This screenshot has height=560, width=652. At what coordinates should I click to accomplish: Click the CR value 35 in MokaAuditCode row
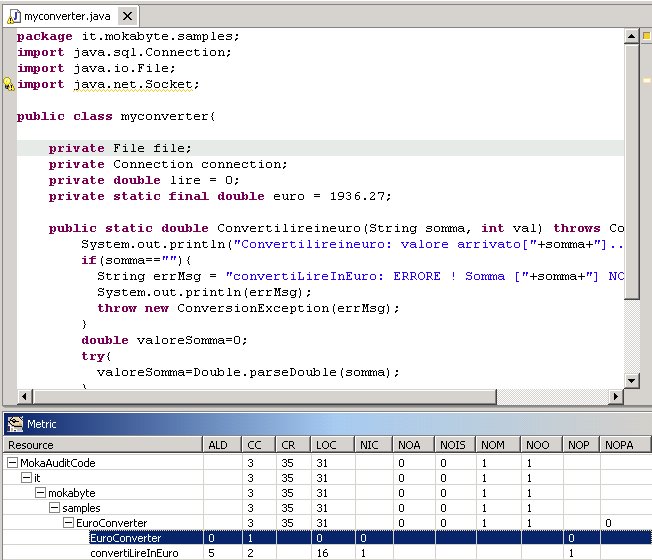(287, 463)
